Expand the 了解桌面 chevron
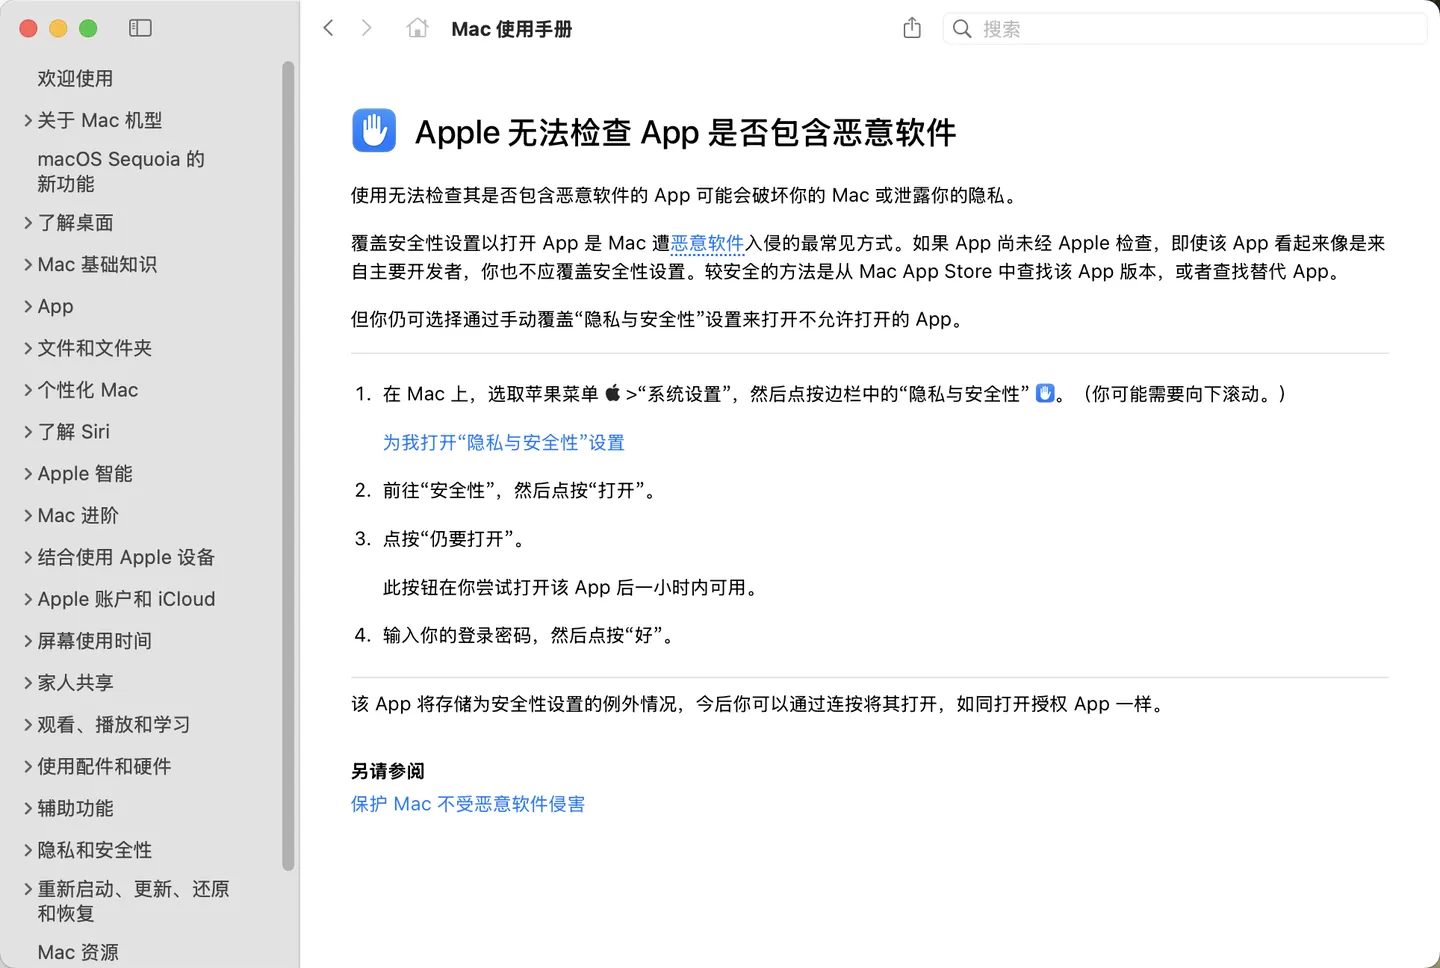The height and width of the screenshot is (968, 1440). [x=28, y=222]
